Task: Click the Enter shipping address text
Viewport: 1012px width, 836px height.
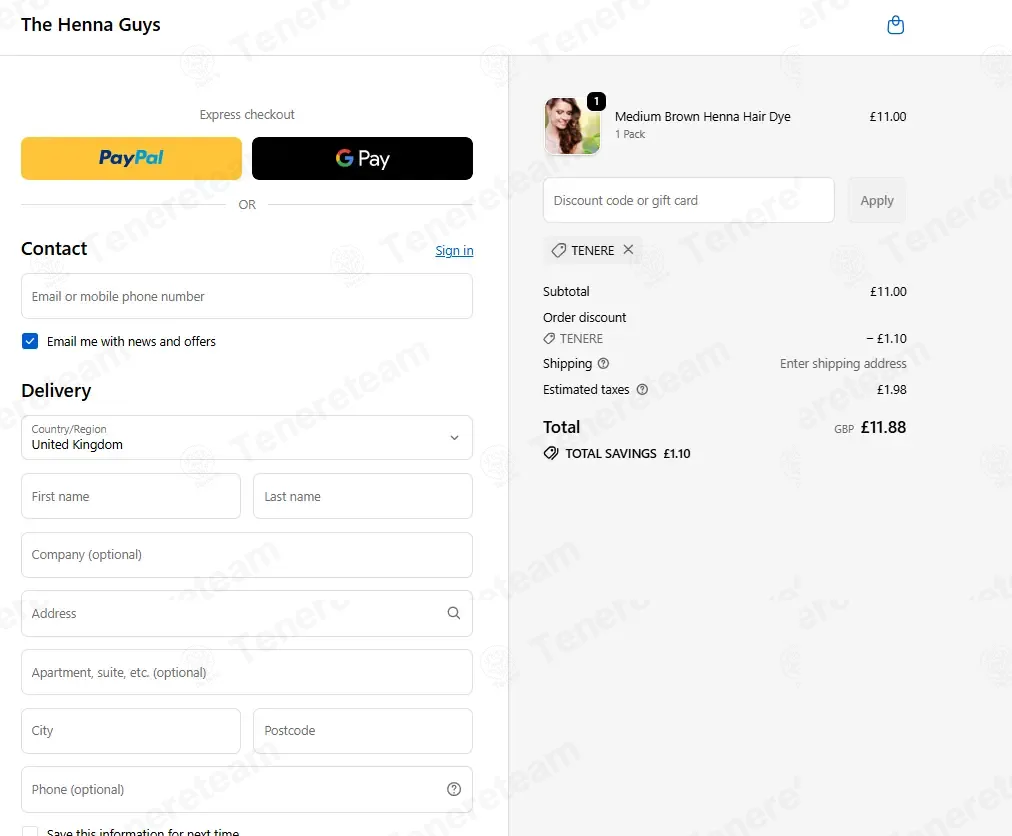Action: [843, 363]
